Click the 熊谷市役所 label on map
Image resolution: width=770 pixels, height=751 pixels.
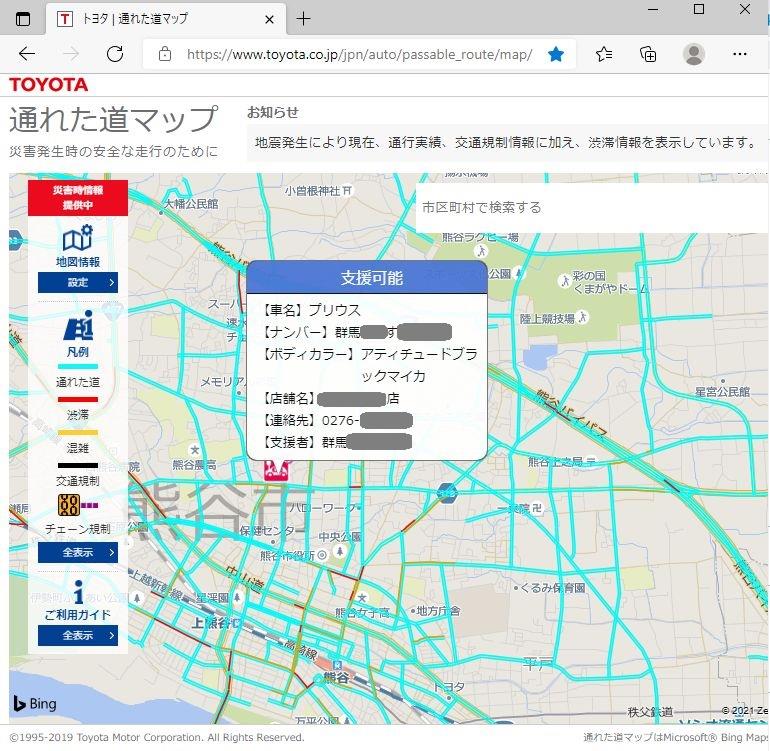coord(287,556)
